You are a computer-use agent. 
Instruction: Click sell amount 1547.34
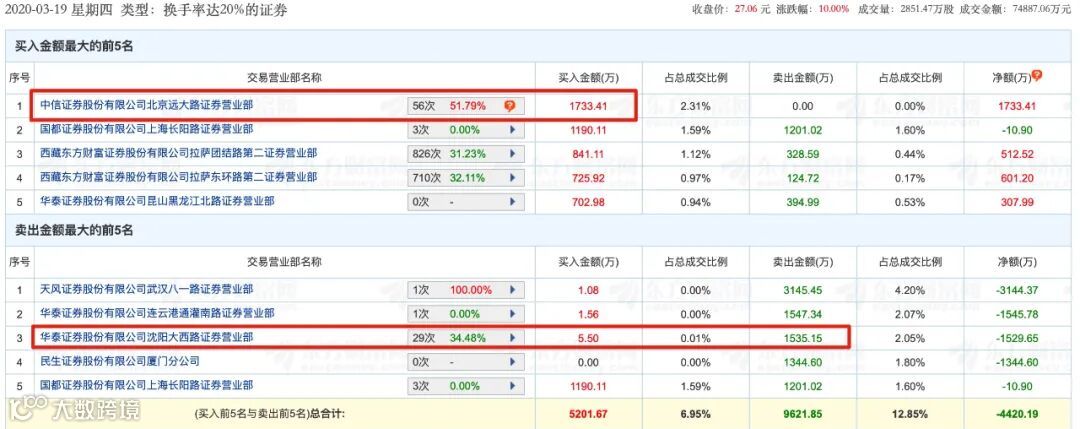(x=802, y=314)
